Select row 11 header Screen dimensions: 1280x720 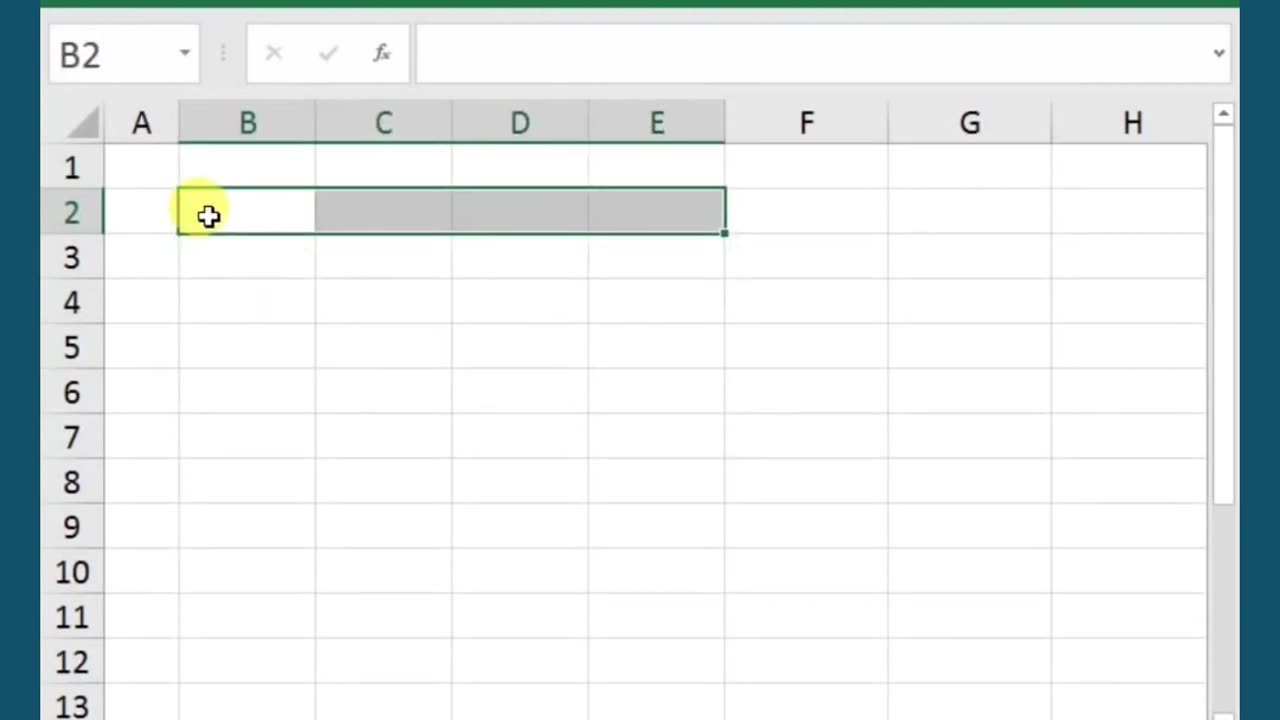pos(72,617)
